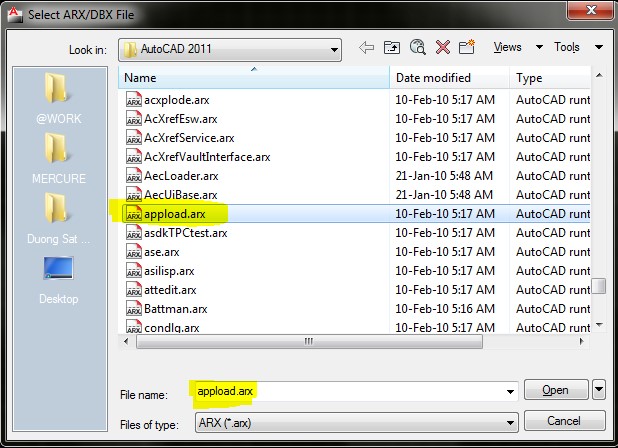This screenshot has width=618, height=448.
Task: Expand the File name history dropdown
Action: [510, 392]
